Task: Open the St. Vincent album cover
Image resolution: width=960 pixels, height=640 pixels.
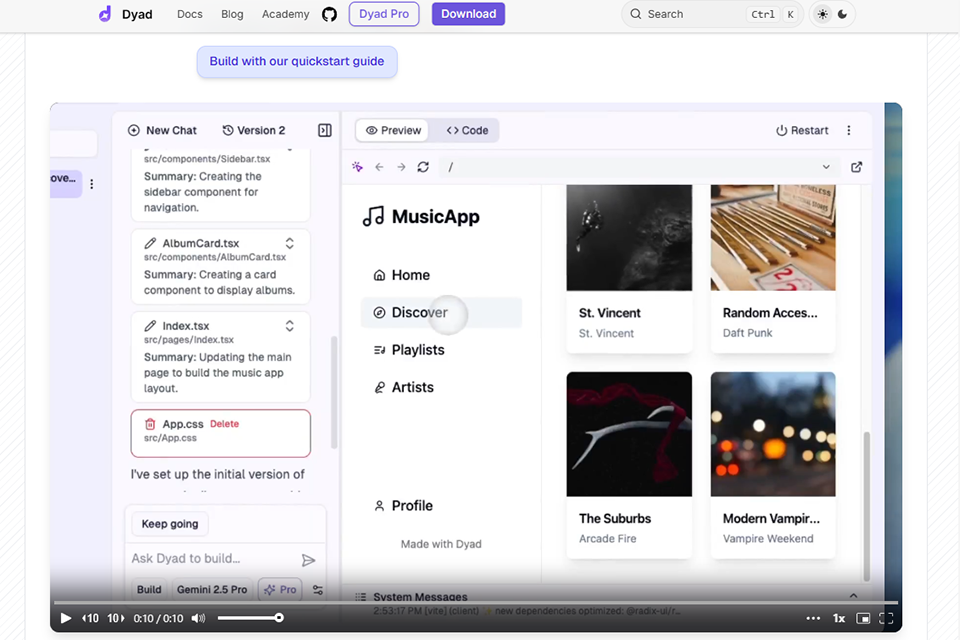Action: [629, 238]
